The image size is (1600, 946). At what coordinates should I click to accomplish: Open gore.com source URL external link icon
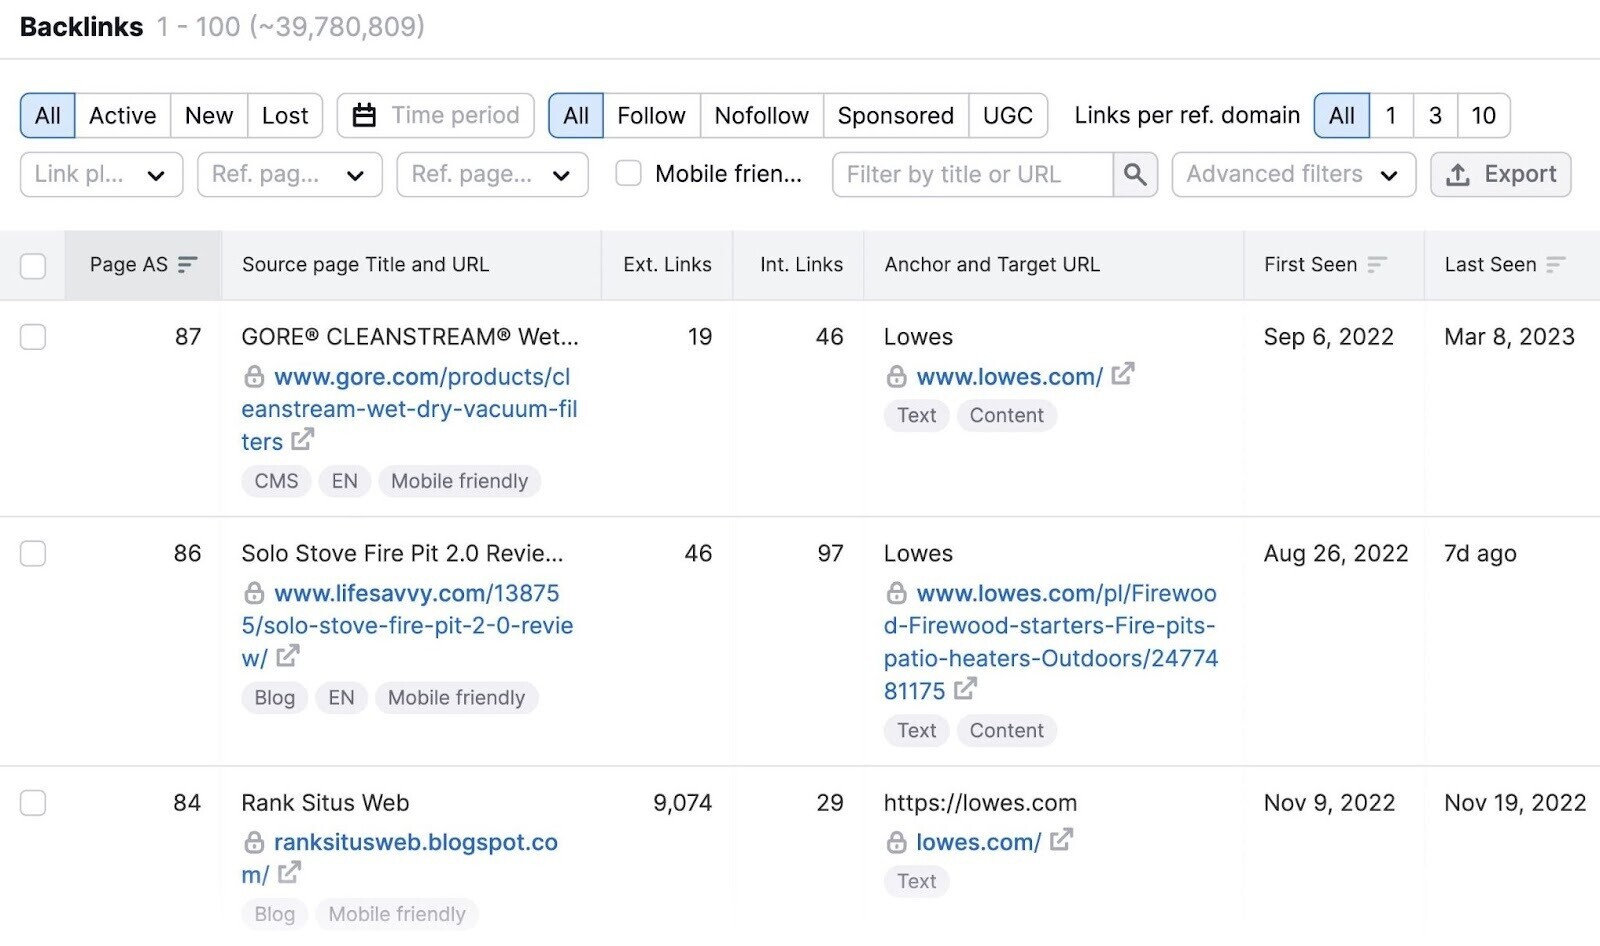pyautogui.click(x=302, y=439)
